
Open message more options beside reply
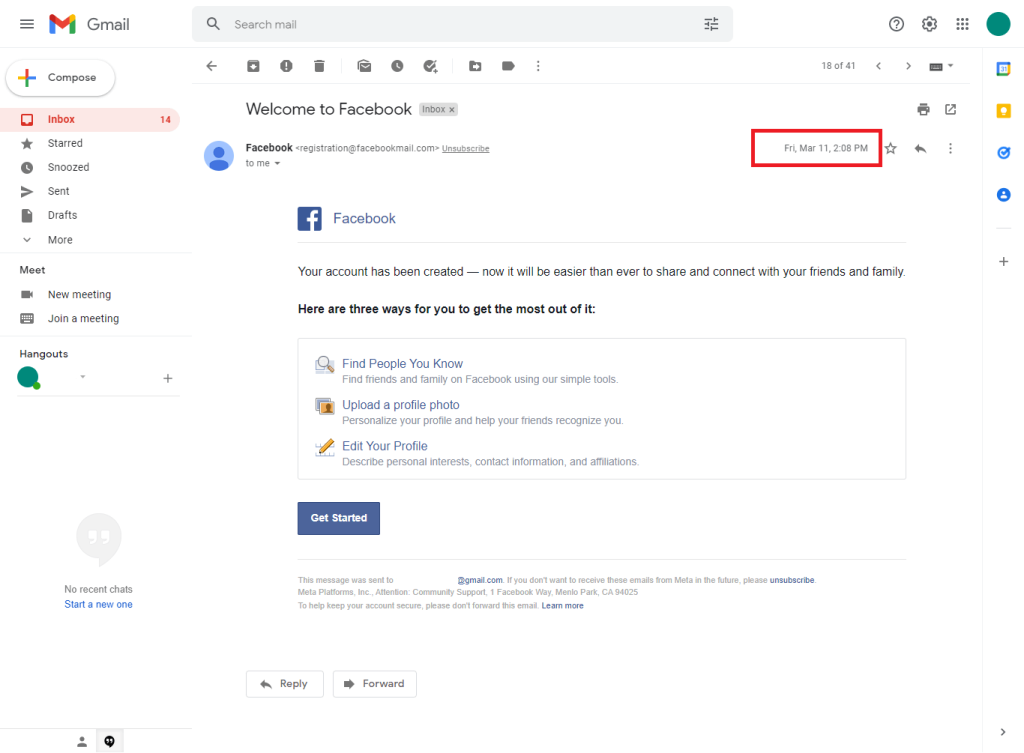[950, 148]
